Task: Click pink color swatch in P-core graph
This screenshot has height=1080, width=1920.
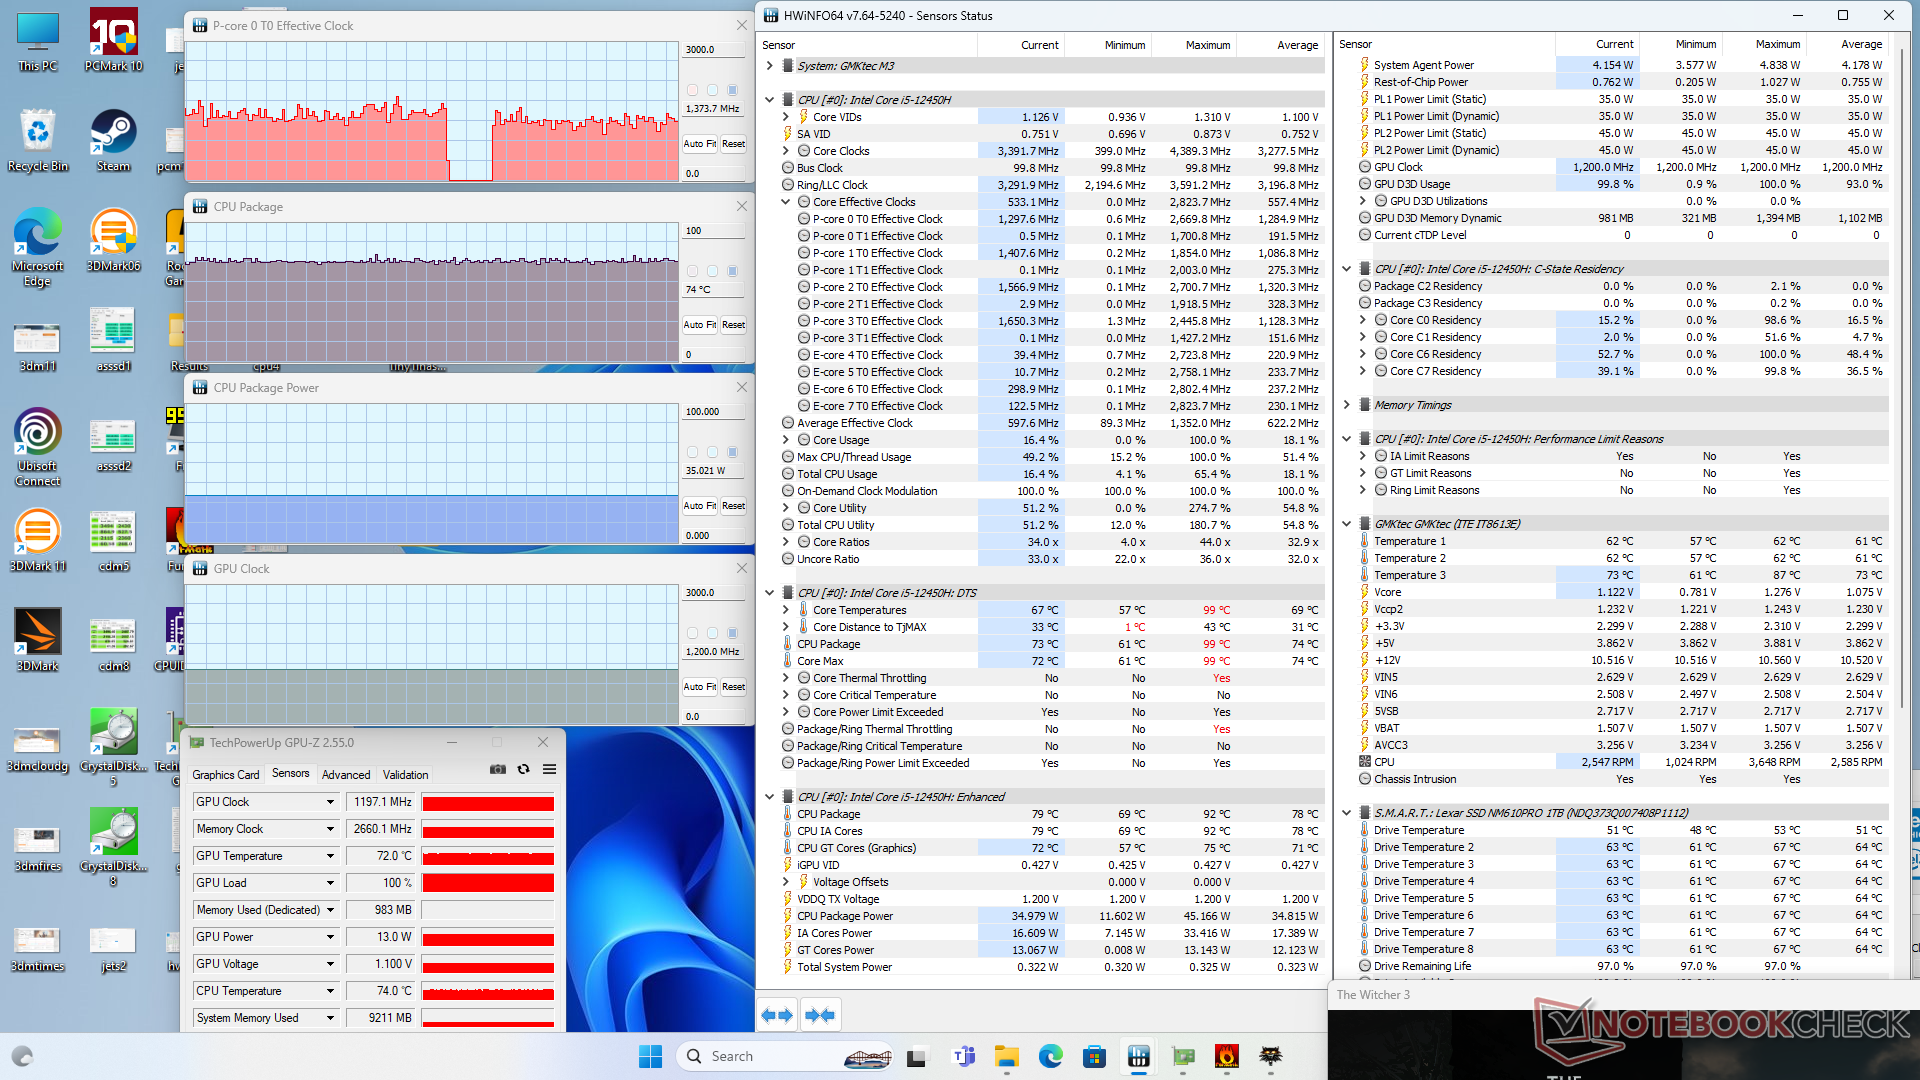Action: pyautogui.click(x=692, y=90)
